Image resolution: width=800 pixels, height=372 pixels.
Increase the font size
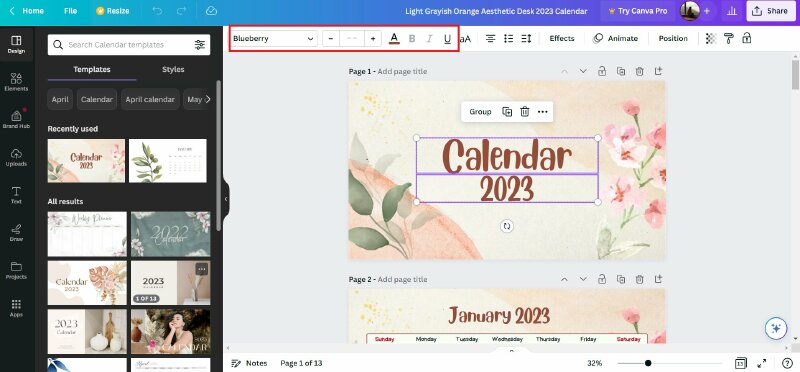coord(373,39)
